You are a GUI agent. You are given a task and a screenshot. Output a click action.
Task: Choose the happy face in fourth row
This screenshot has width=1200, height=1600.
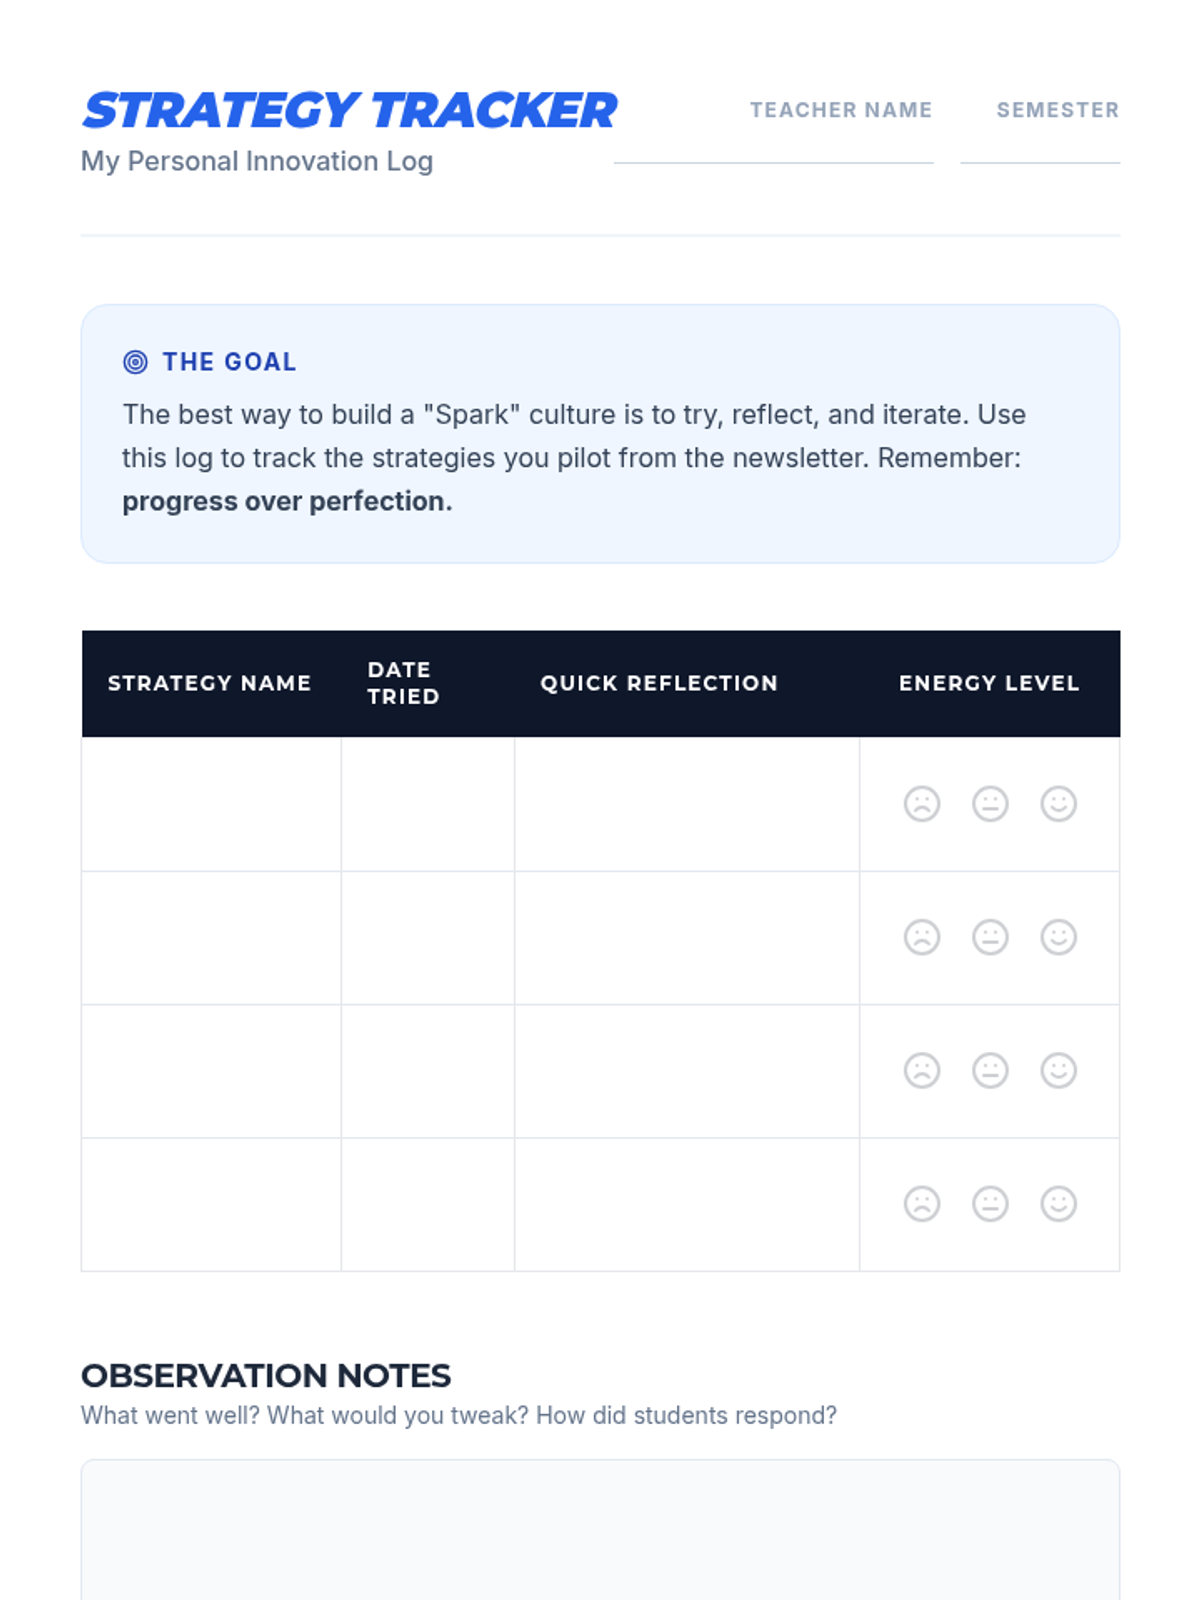point(1058,1204)
